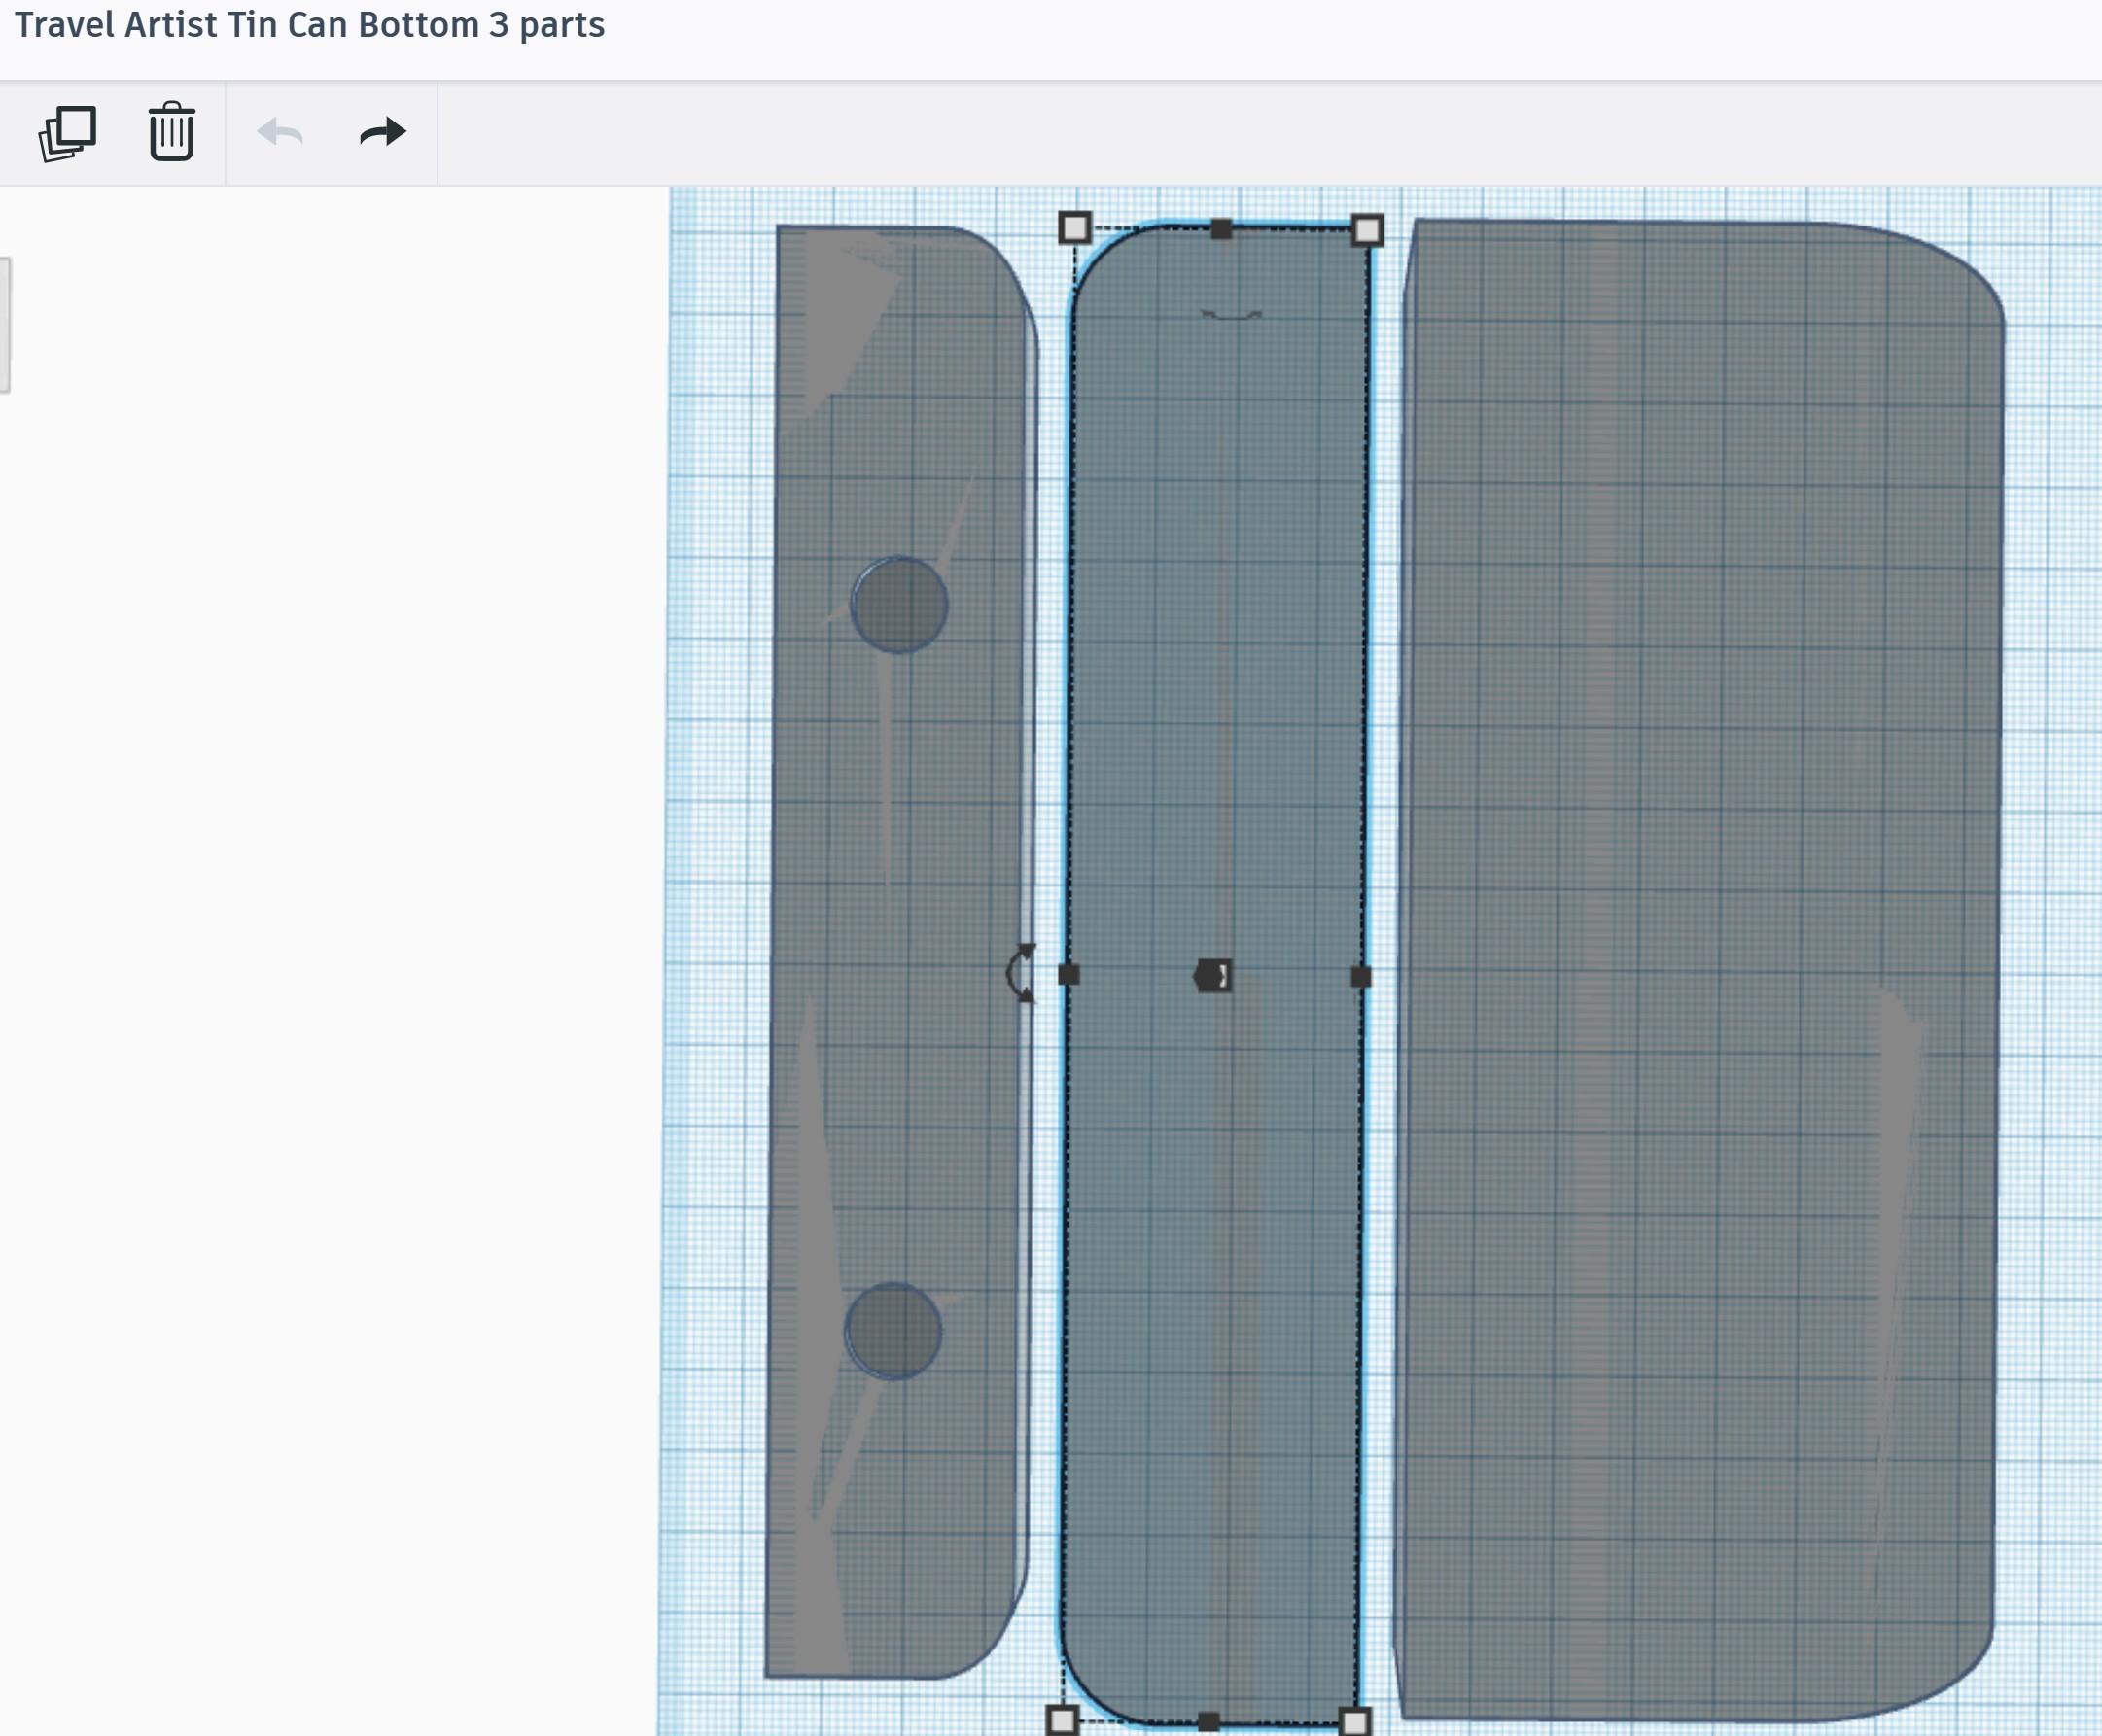Delete the selection with the trash icon
Image resolution: width=2102 pixels, height=1736 pixels.
click(x=172, y=132)
